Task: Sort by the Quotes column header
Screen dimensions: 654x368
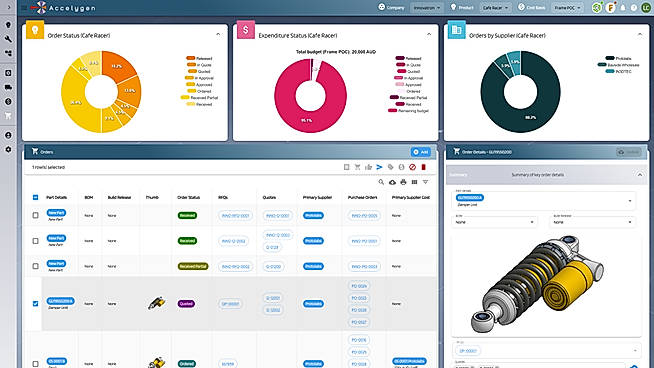Action: pyautogui.click(x=269, y=197)
